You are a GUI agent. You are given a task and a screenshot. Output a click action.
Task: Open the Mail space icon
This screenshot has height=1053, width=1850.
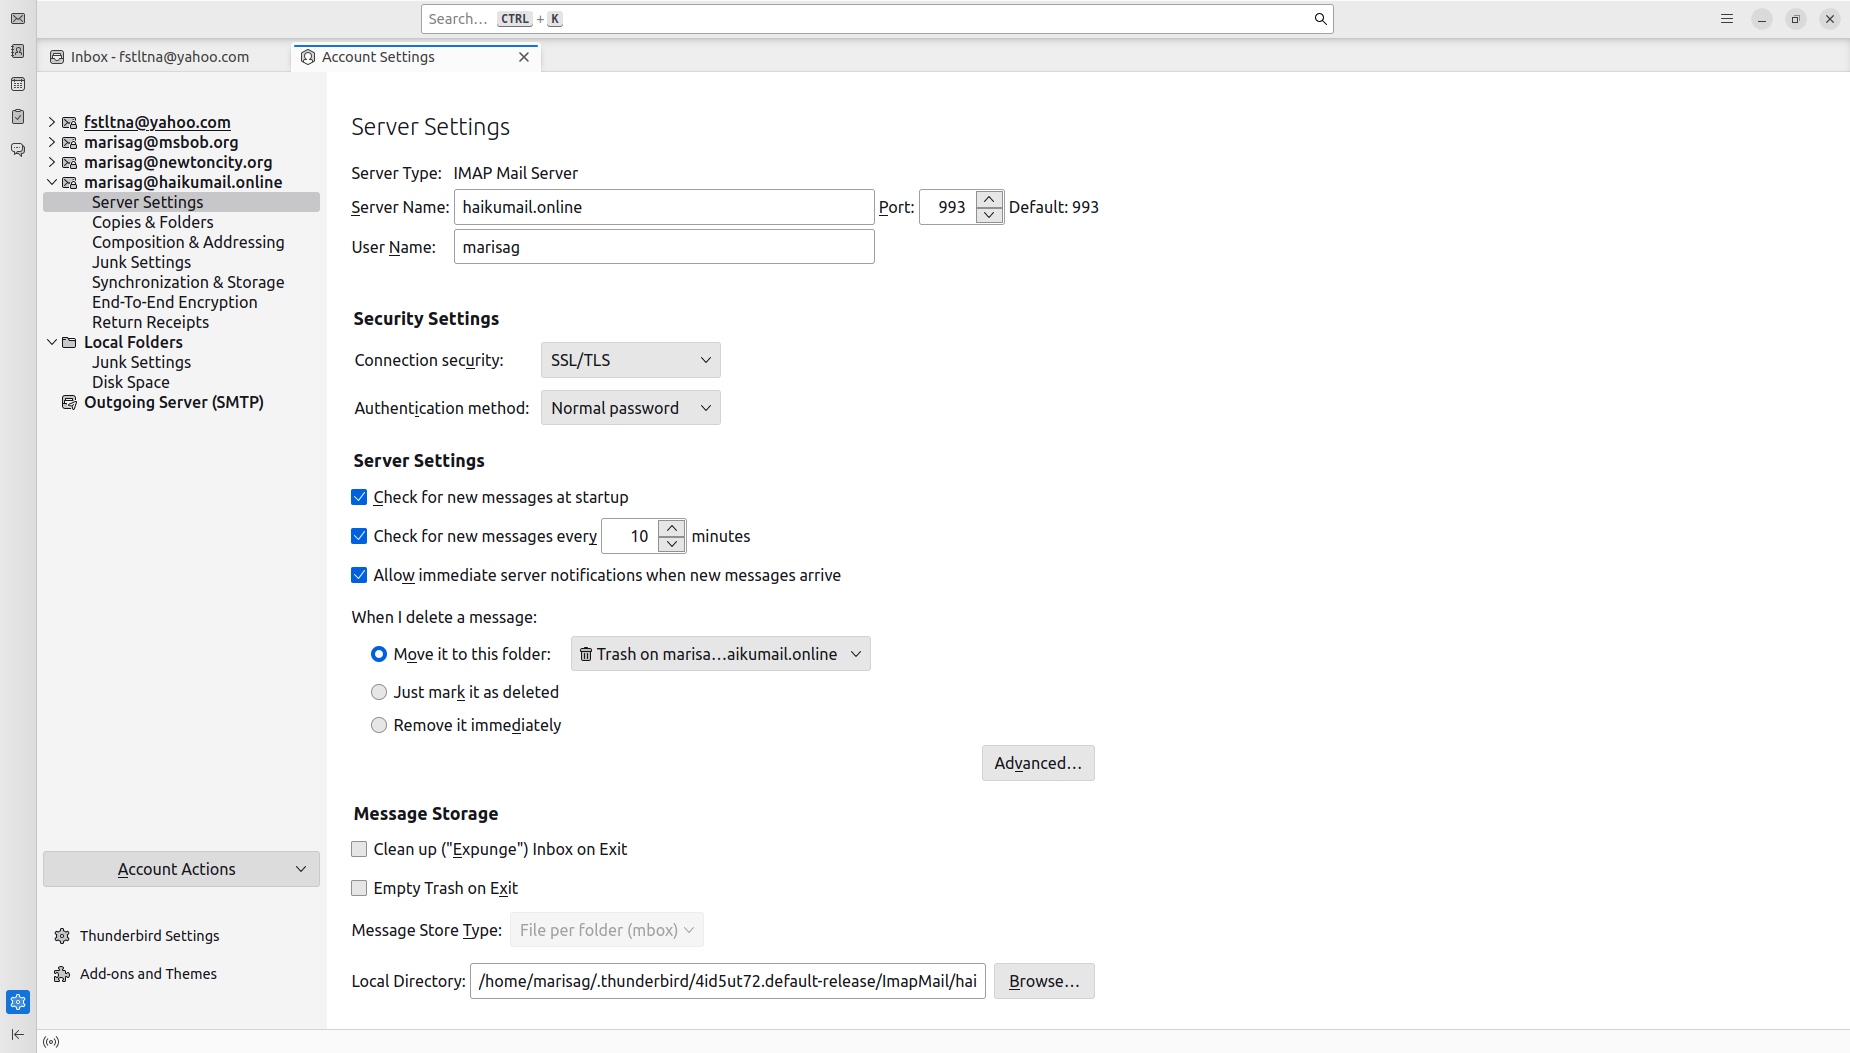click(18, 19)
